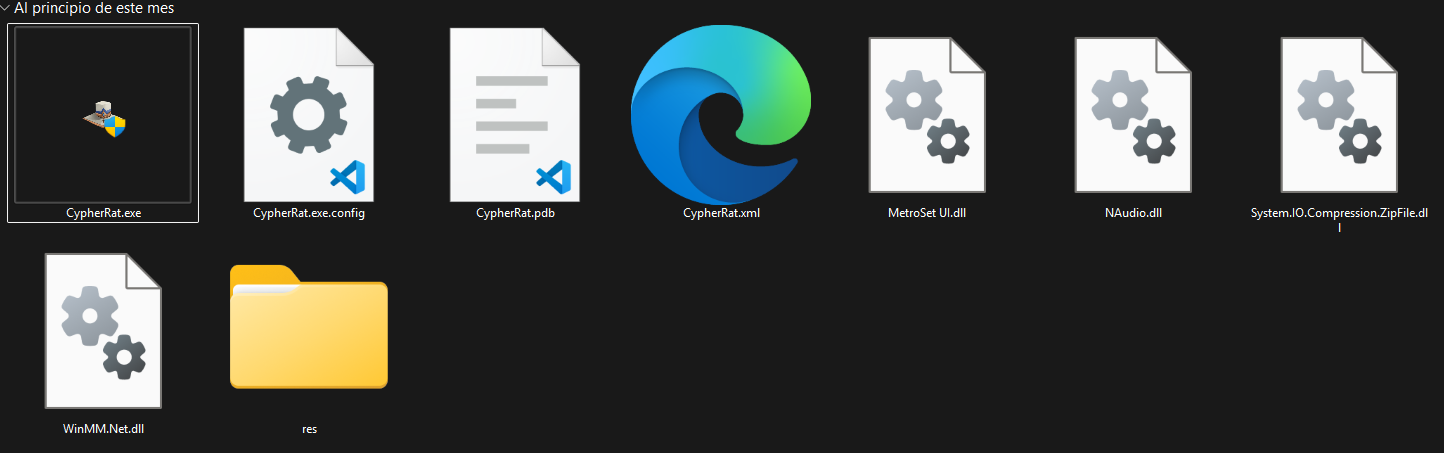Click the CypherRat.exe.config filename text
The height and width of the screenshot is (453, 1444).
(309, 213)
